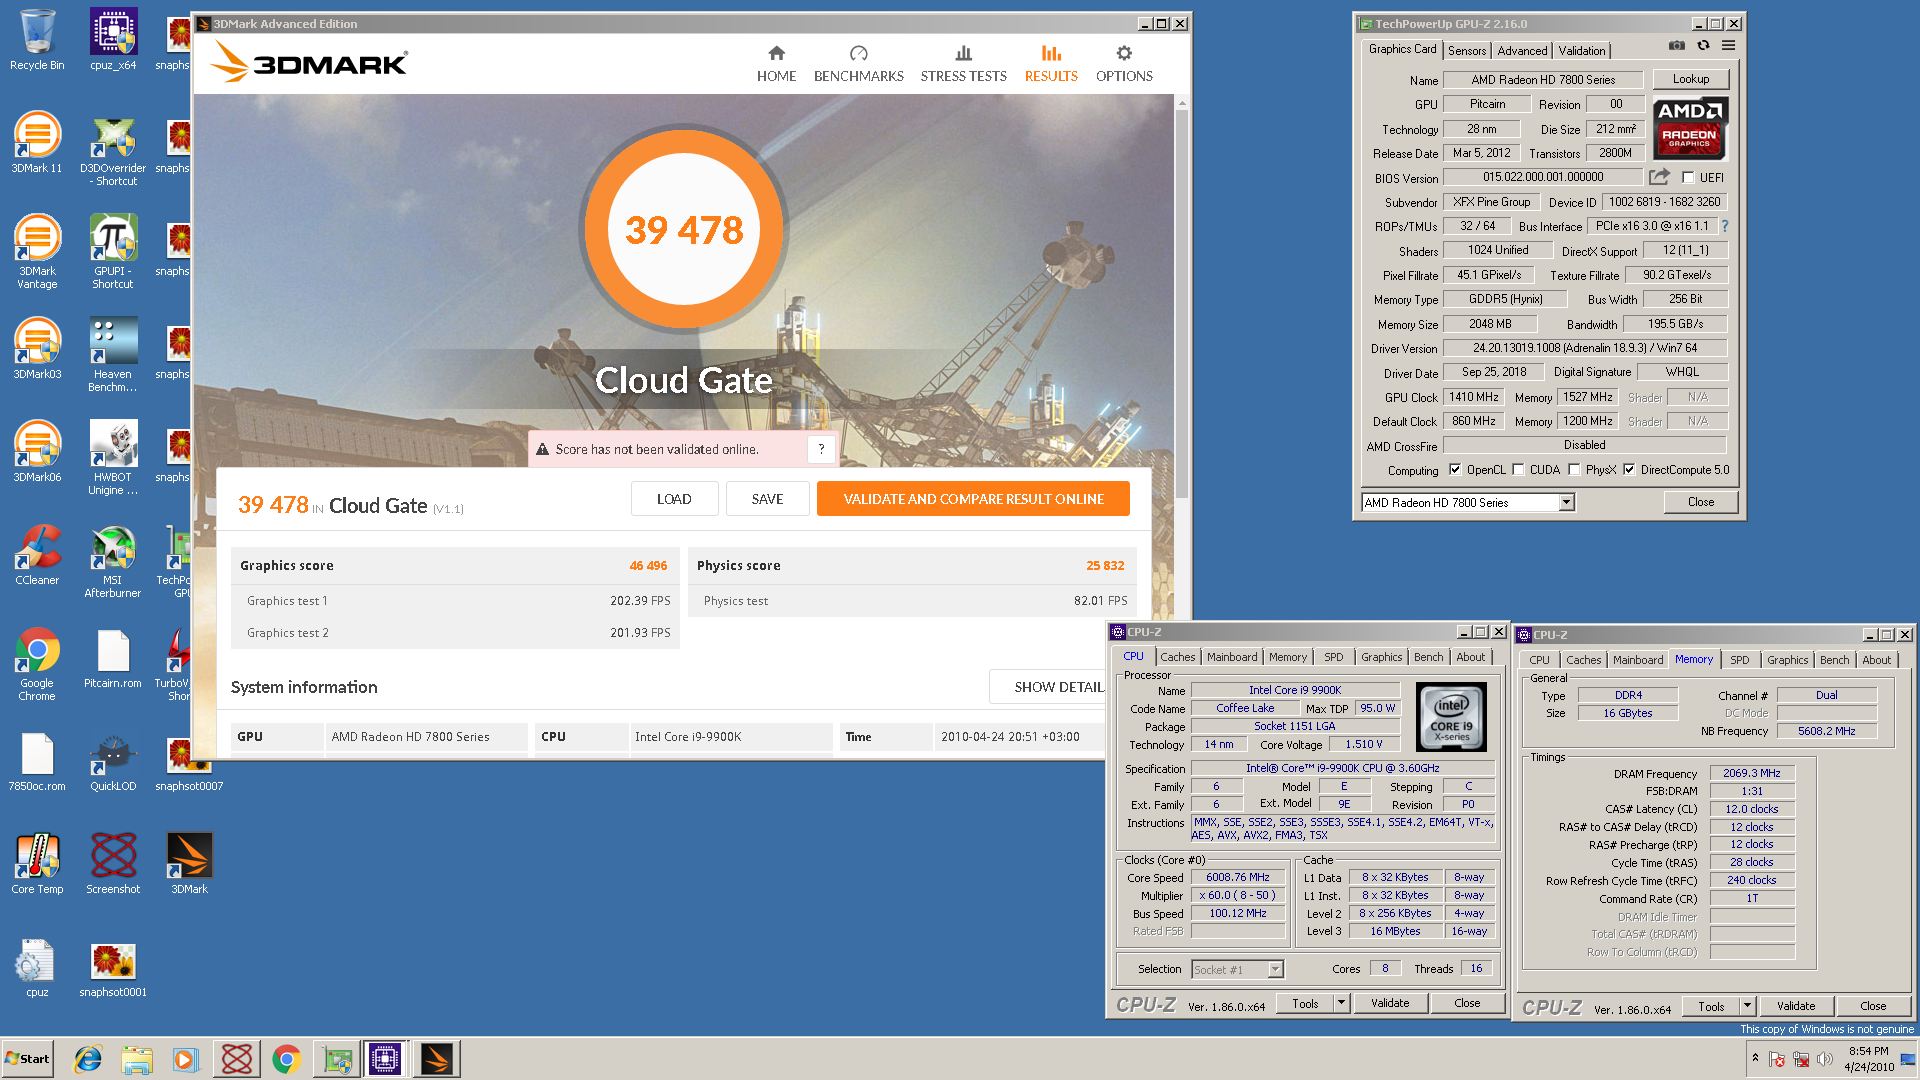Launch 3DMark 11 desktop icon

click(37, 142)
